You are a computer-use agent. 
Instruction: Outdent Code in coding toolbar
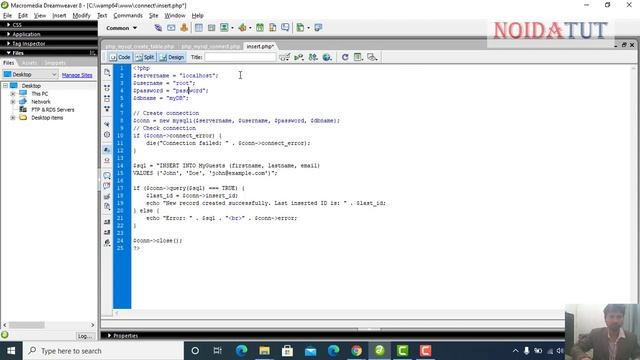[107, 232]
